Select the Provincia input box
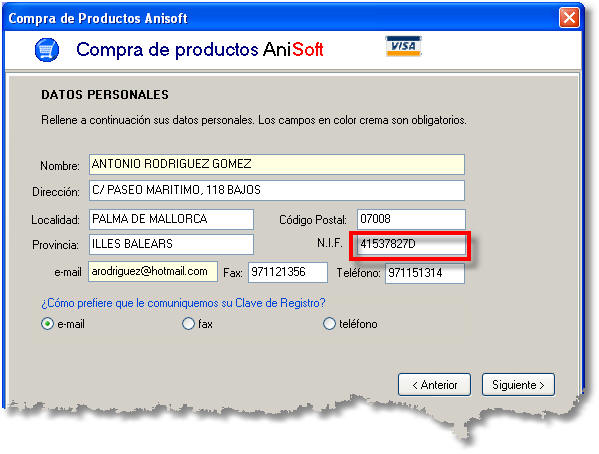Image resolution: width=599 pixels, height=454 pixels. pyautogui.click(x=171, y=244)
